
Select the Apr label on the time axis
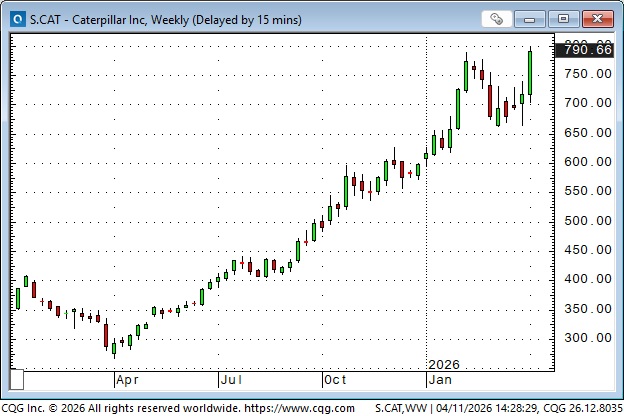click(127, 380)
